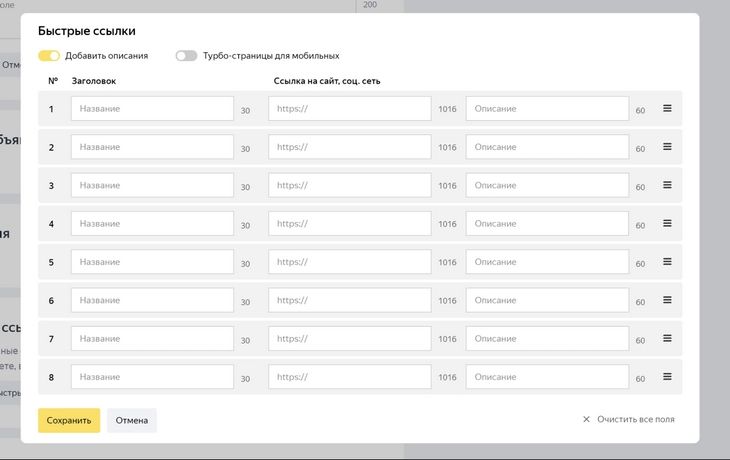Viewport: 730px width, 460px height.
Task: Click the «Название» title field in row 5
Action: [152, 262]
